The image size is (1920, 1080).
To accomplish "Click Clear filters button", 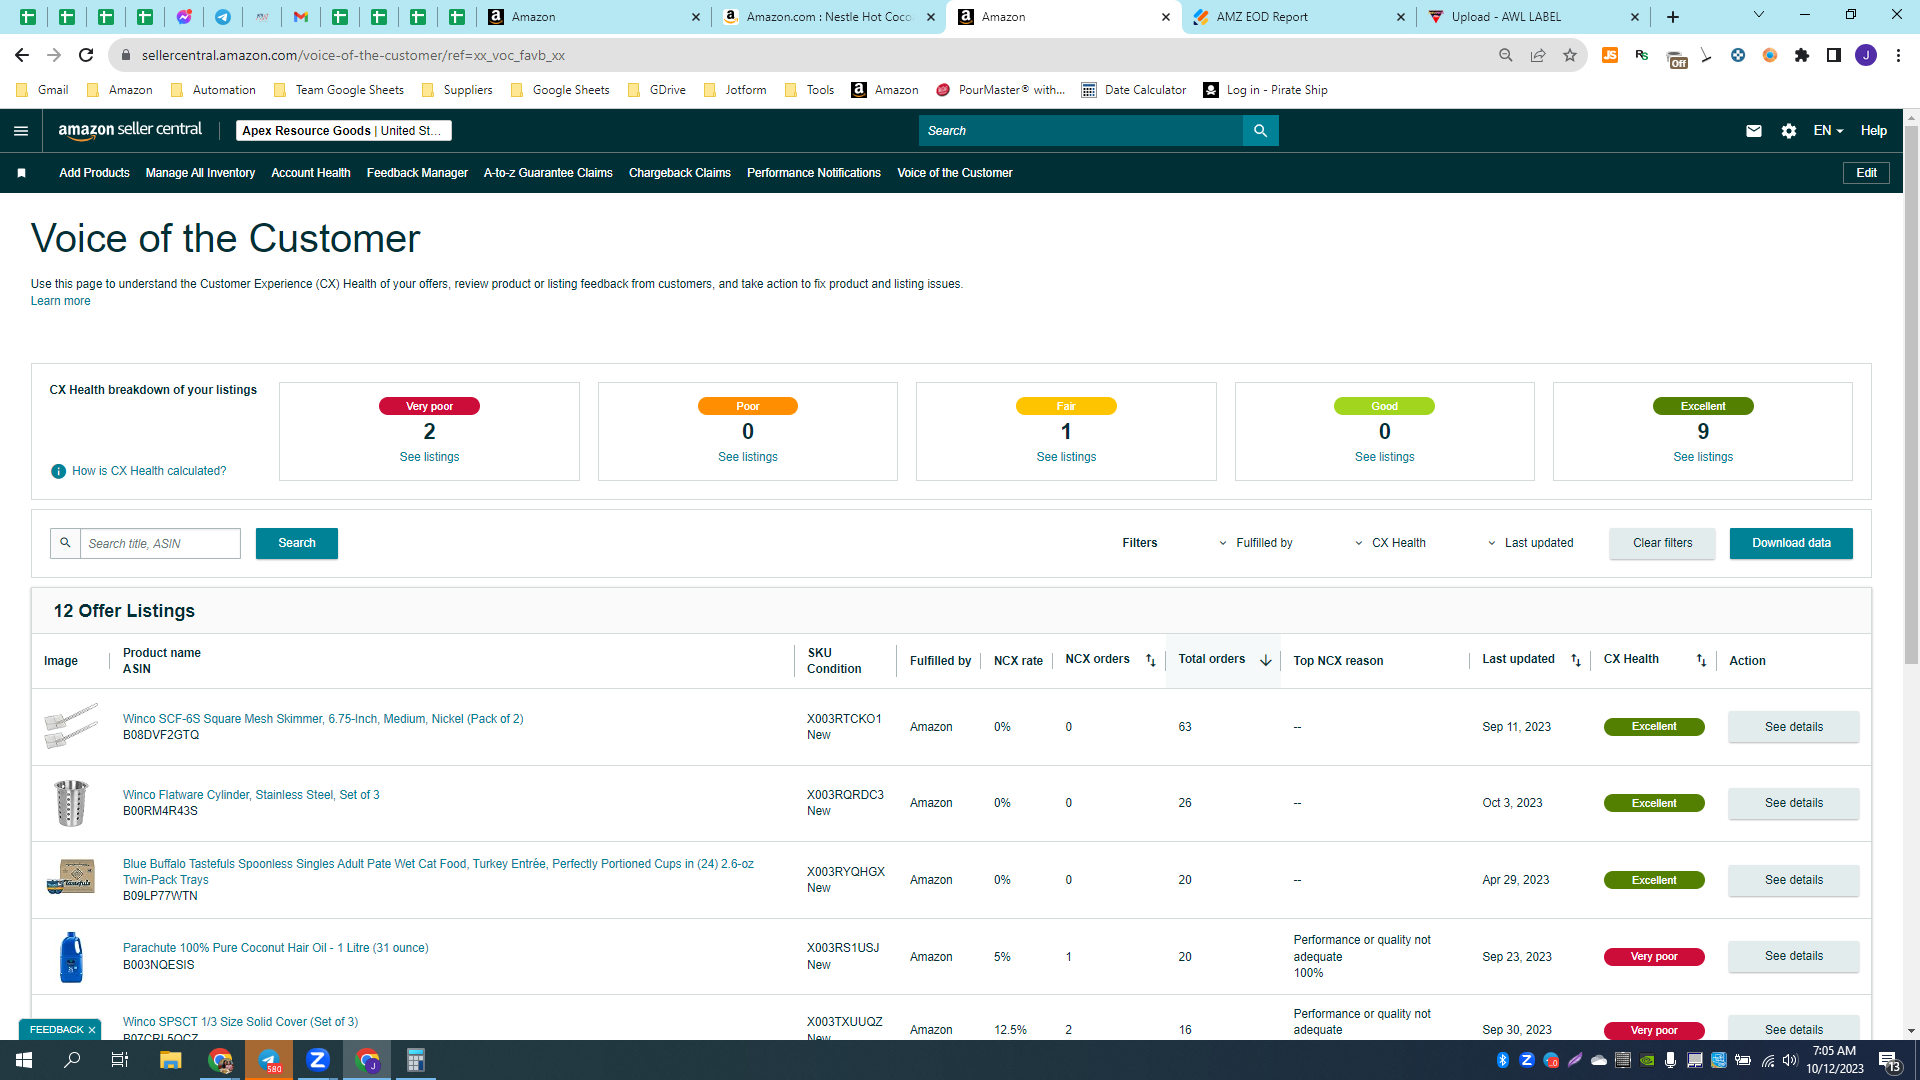I will [x=1662, y=543].
